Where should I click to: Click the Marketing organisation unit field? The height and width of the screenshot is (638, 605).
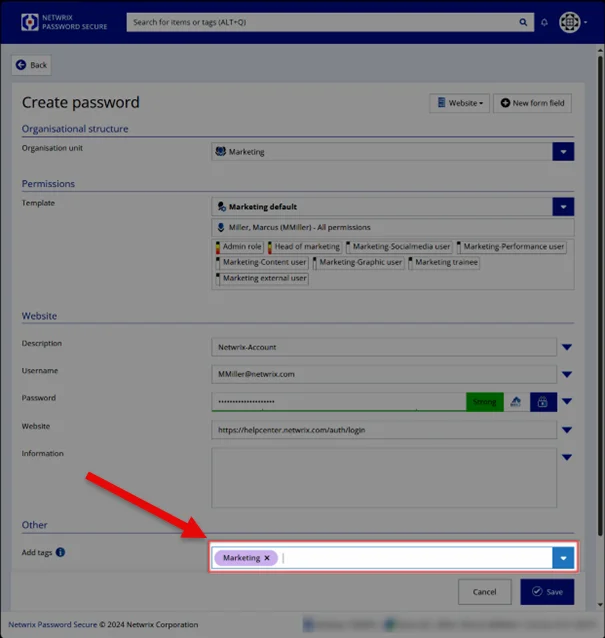coord(382,152)
